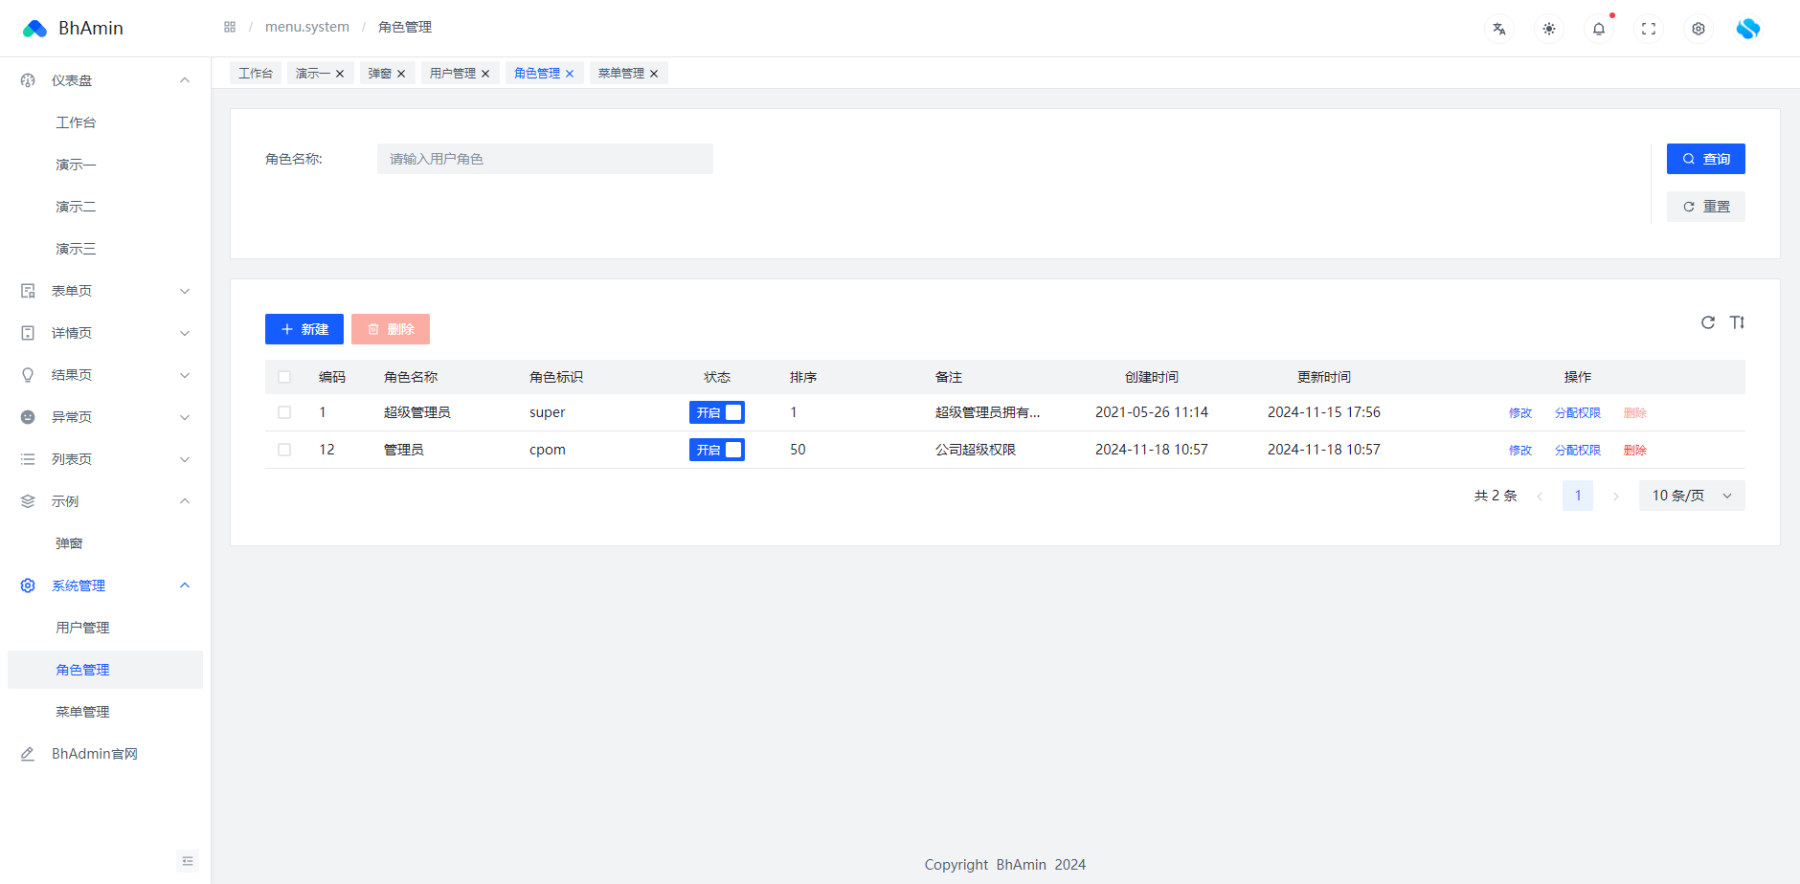Expand the 结果页 menu group
The height and width of the screenshot is (884, 1800).
click(185, 375)
